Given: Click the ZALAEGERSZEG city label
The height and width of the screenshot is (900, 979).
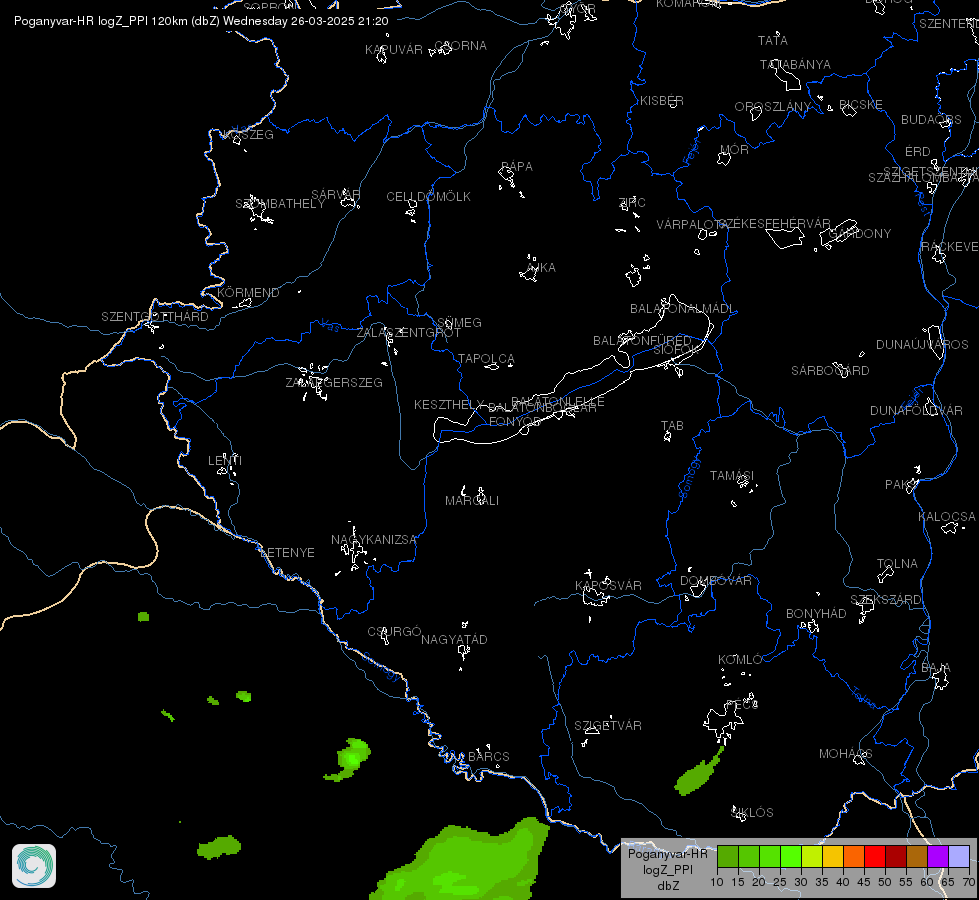Looking at the screenshot, I should pyautogui.click(x=334, y=383).
